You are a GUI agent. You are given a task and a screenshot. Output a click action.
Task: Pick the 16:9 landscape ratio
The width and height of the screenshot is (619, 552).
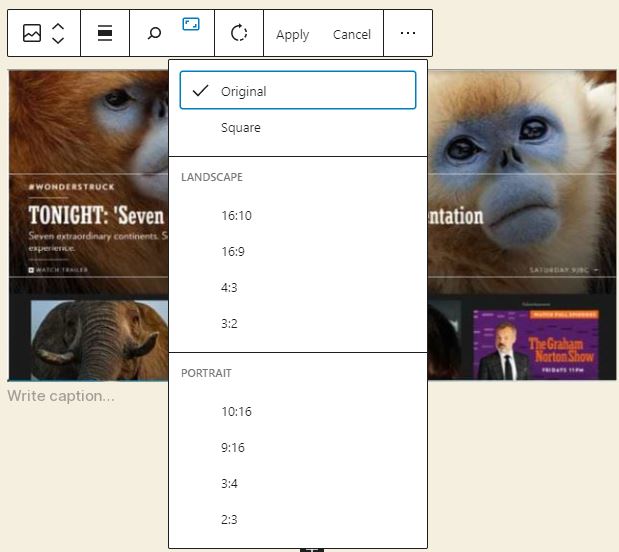[x=298, y=252]
